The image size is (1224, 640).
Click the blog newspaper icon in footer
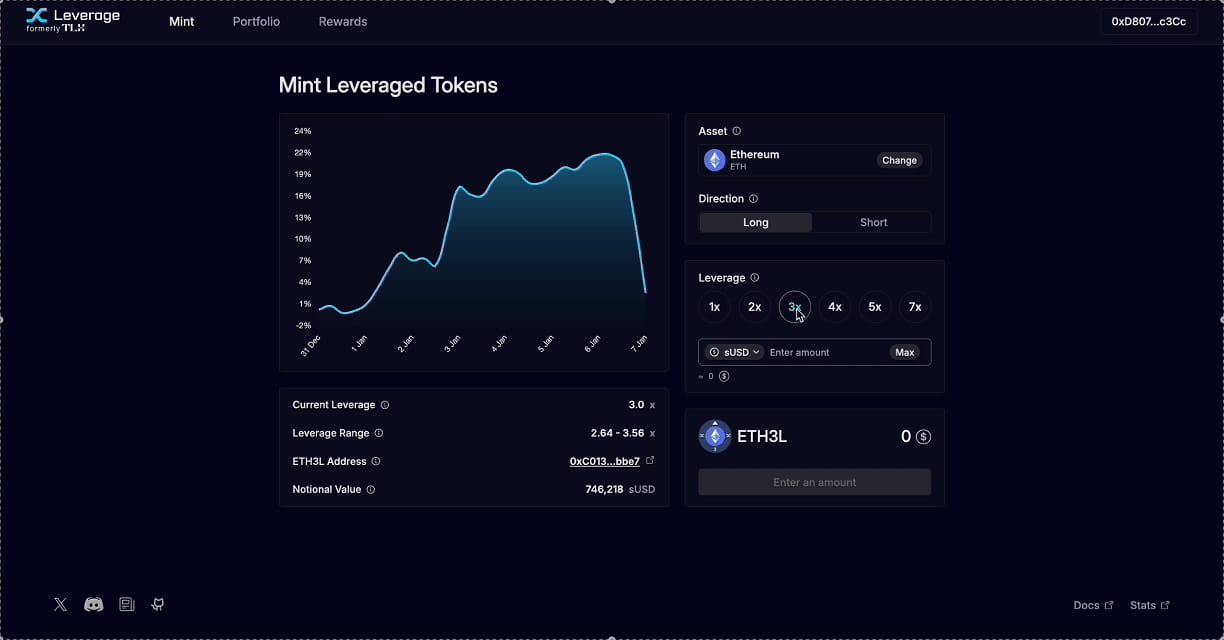click(127, 604)
